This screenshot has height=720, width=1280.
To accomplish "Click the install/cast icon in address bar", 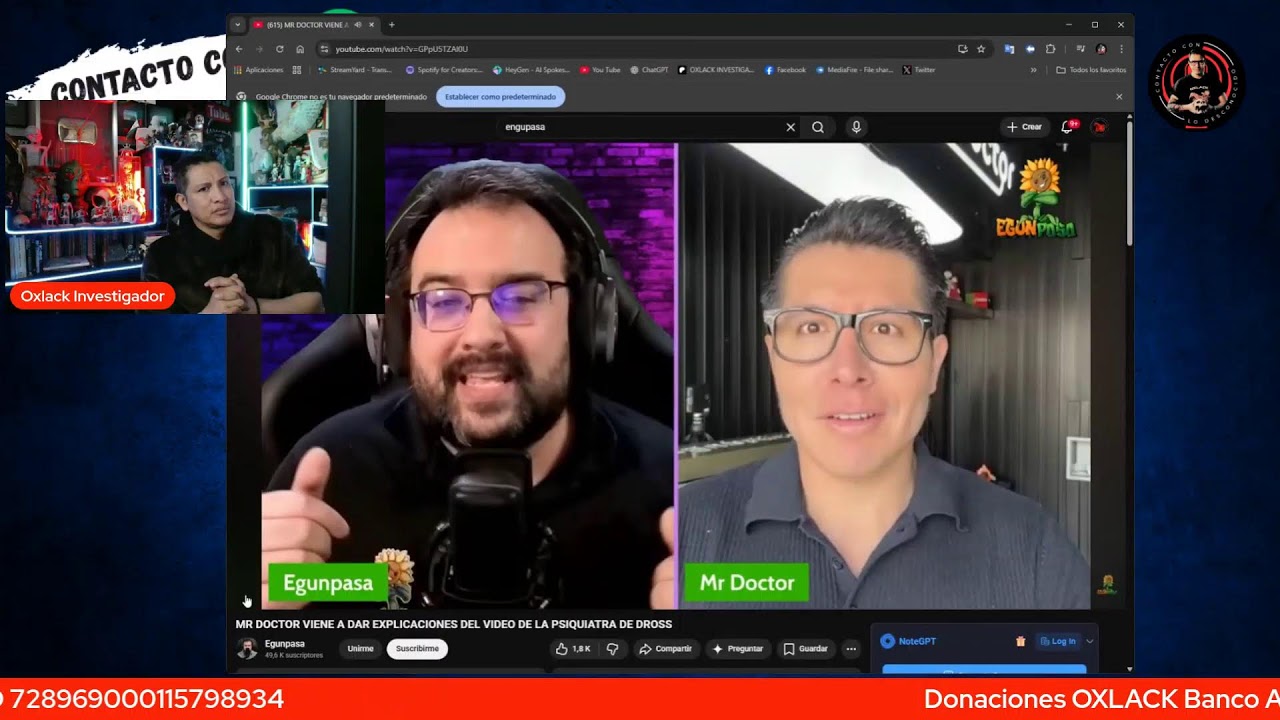I will [x=962, y=49].
